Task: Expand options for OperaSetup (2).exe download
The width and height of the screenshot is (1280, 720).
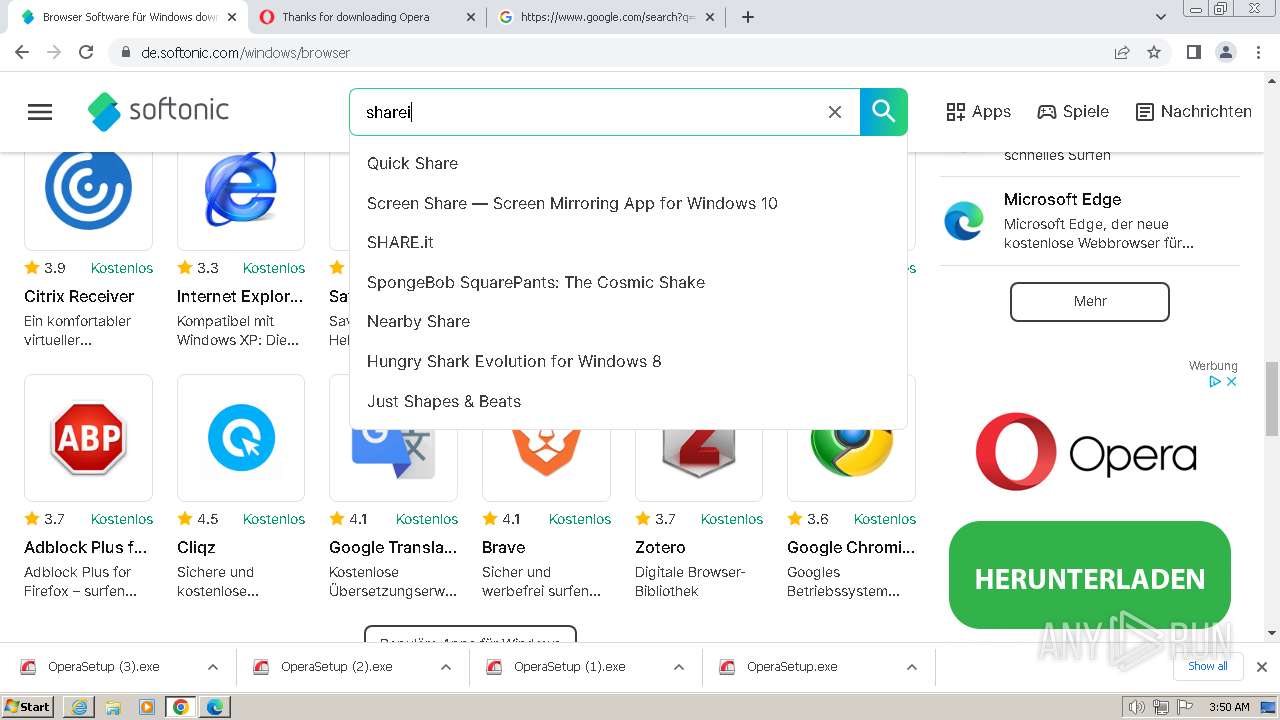Action: (446, 667)
